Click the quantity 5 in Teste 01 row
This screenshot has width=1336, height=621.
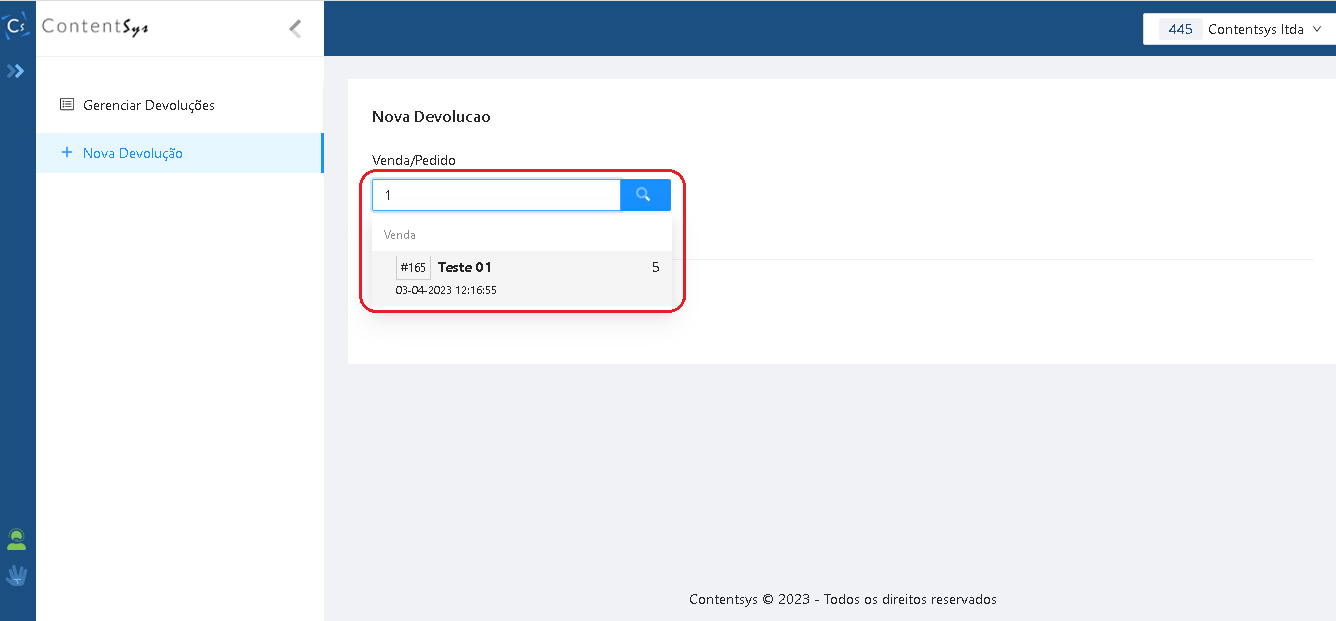click(x=655, y=267)
